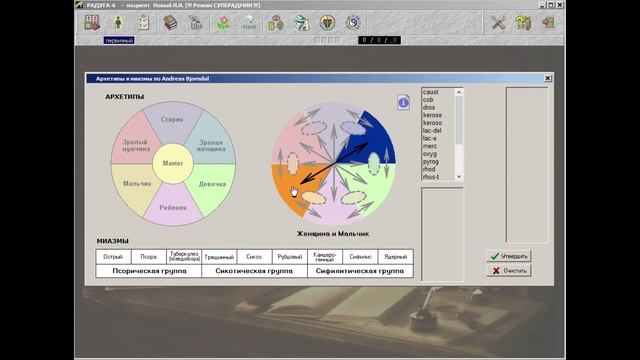
Task: Select the Канцерогенный miasm cell
Action: [x=325, y=257]
